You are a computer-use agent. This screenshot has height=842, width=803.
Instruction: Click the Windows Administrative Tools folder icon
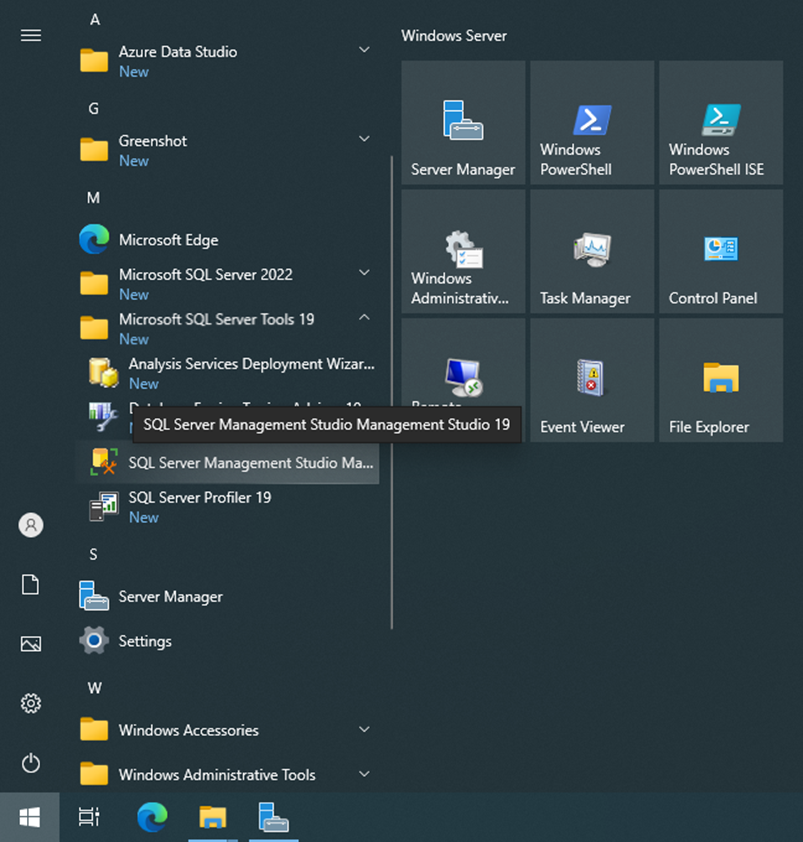94,774
